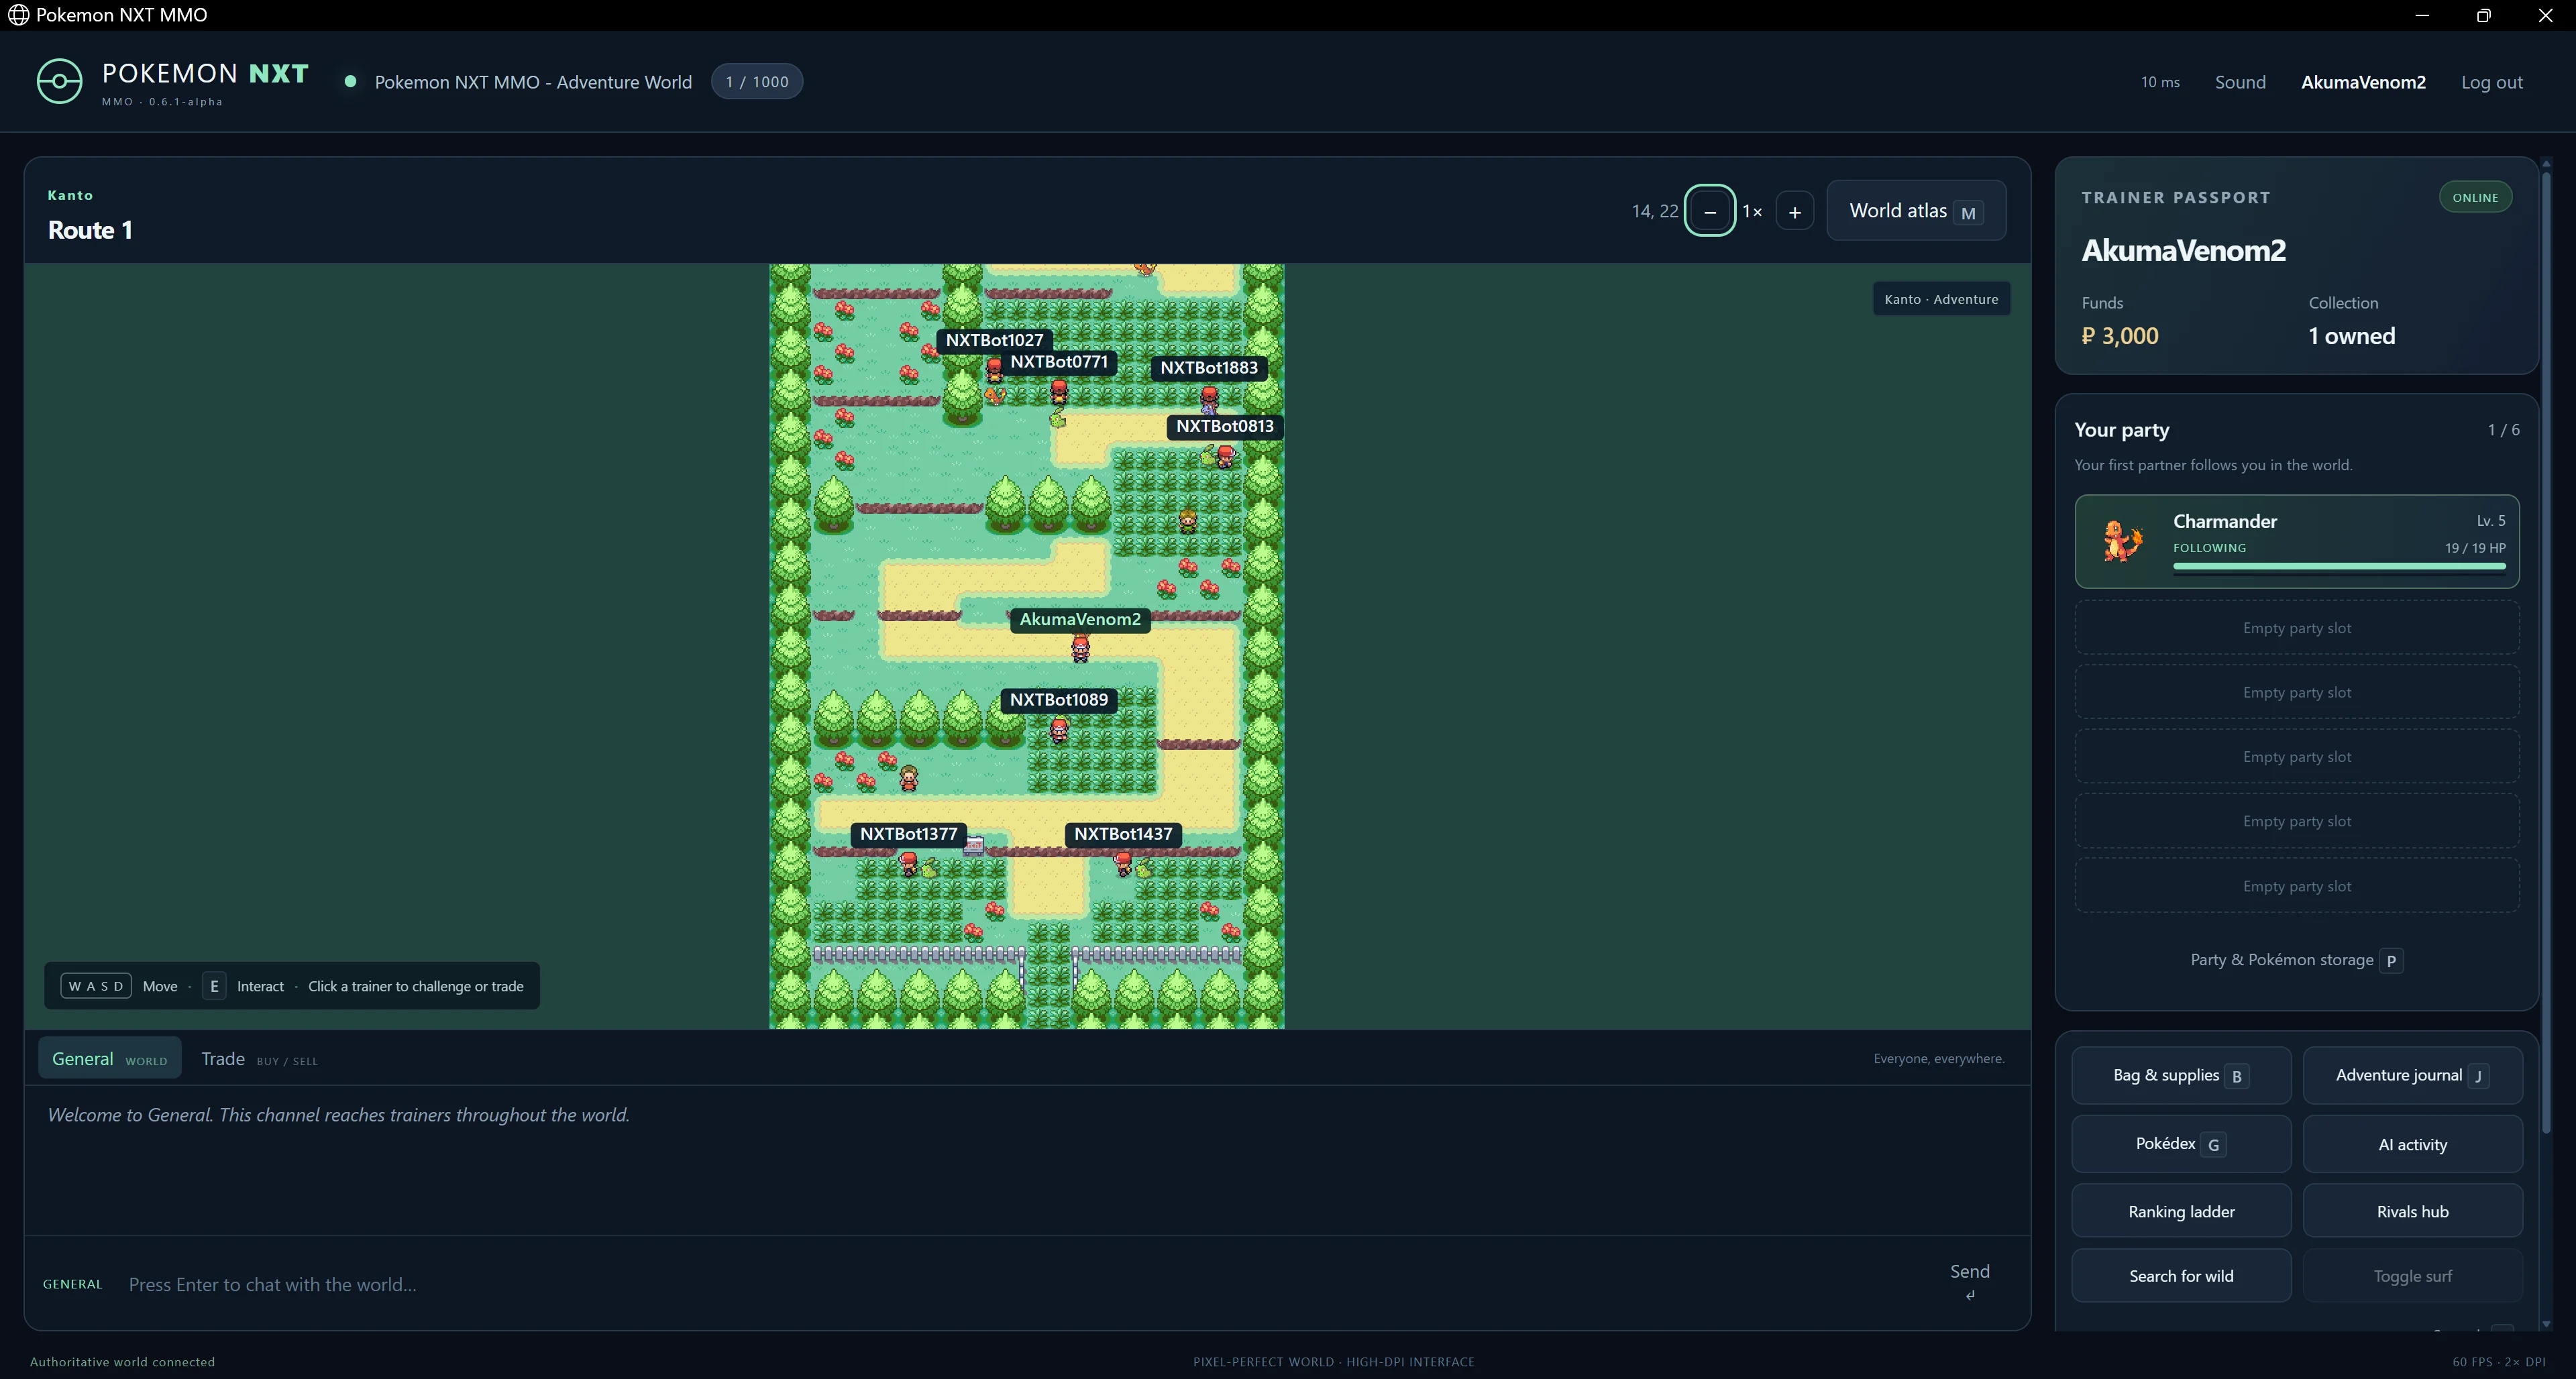Image resolution: width=2576 pixels, height=1379 pixels.
Task: Open Bag & supplies
Action: [2181, 1075]
